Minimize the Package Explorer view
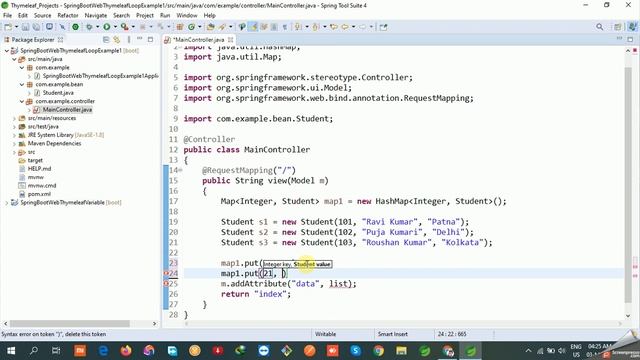This screenshot has height=360, width=640. [140, 39]
